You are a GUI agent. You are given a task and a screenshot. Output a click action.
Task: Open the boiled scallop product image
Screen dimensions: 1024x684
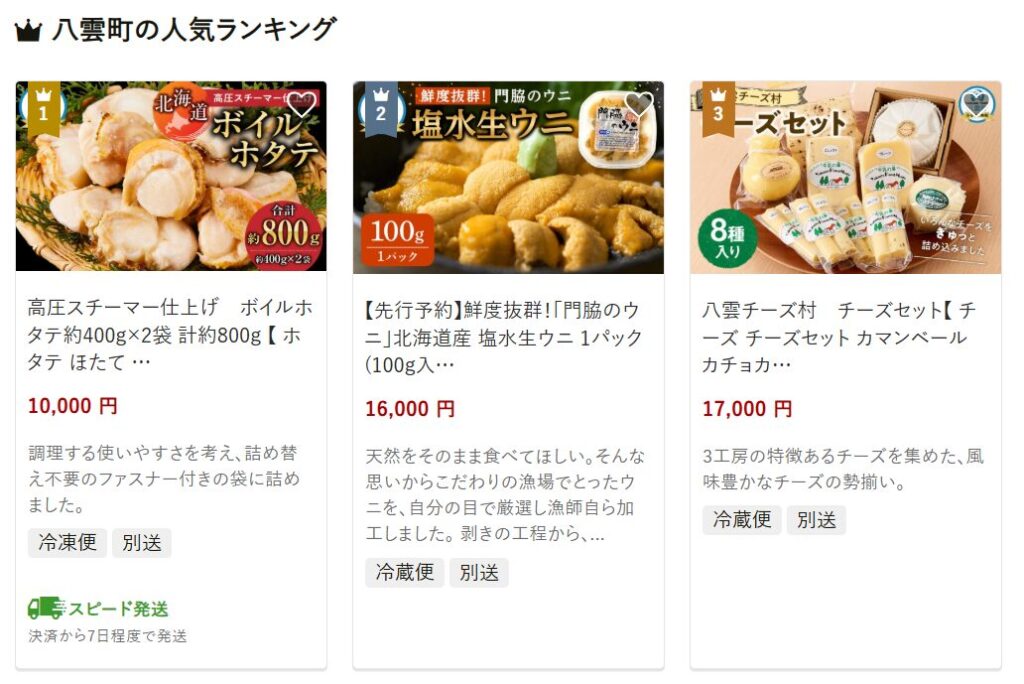[x=171, y=176]
